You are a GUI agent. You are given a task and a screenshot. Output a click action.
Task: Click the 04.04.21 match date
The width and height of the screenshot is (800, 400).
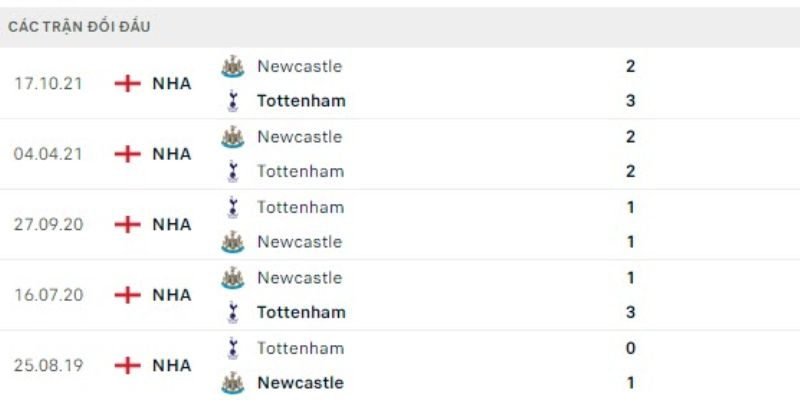(x=48, y=154)
